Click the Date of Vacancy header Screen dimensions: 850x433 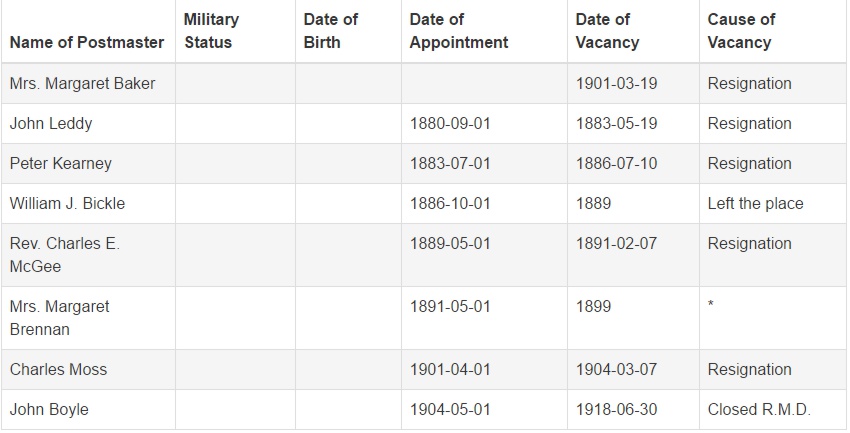pos(607,31)
